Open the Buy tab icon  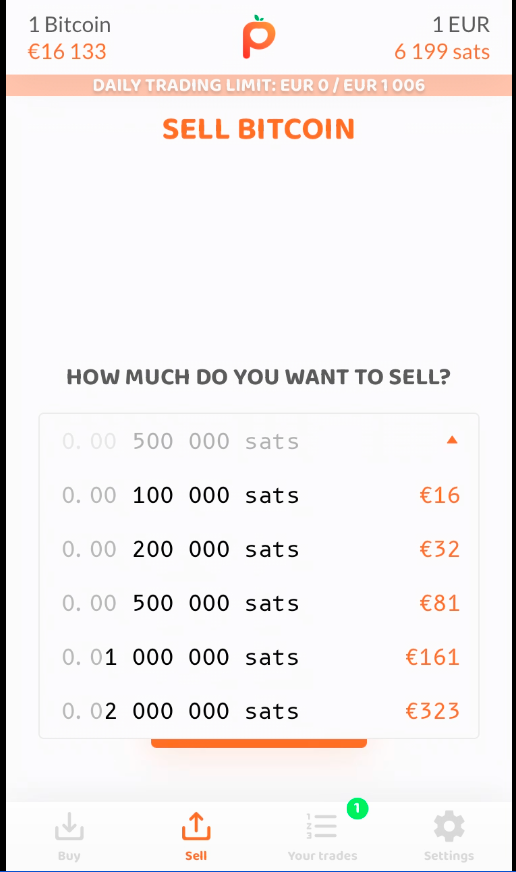(69, 826)
